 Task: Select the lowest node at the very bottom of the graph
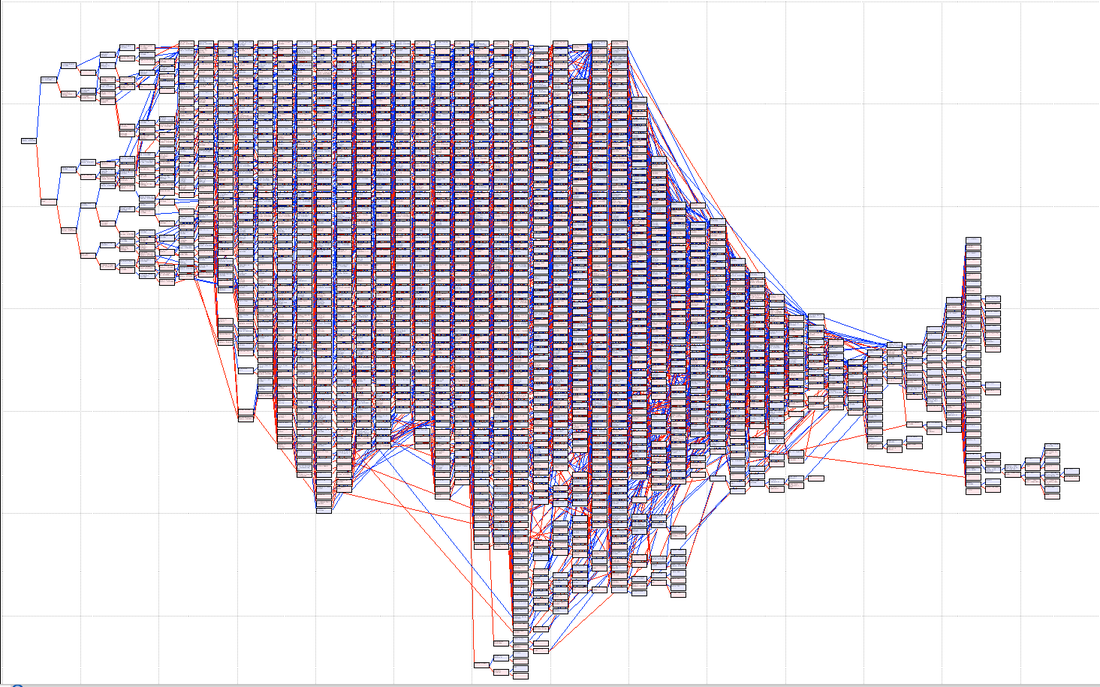click(x=521, y=676)
